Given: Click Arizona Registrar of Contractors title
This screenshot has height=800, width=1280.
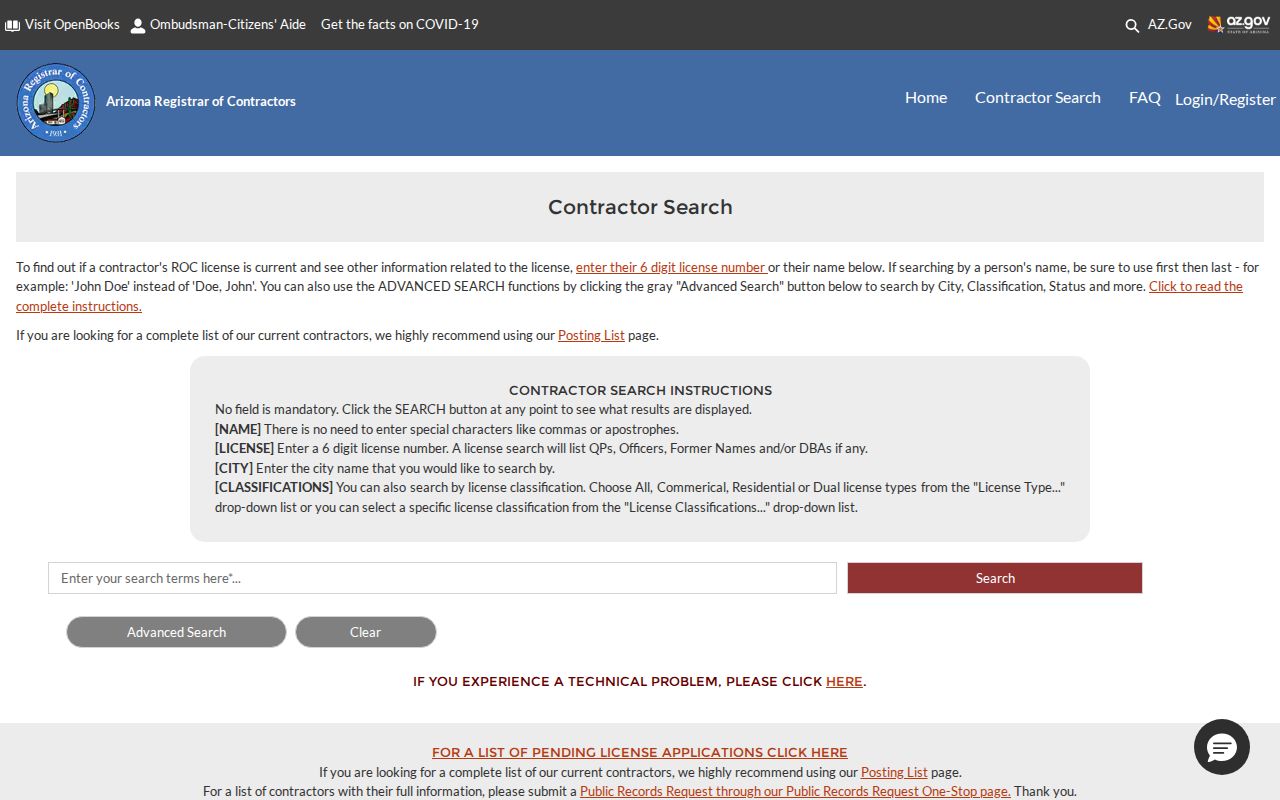Looking at the screenshot, I should pos(201,101).
